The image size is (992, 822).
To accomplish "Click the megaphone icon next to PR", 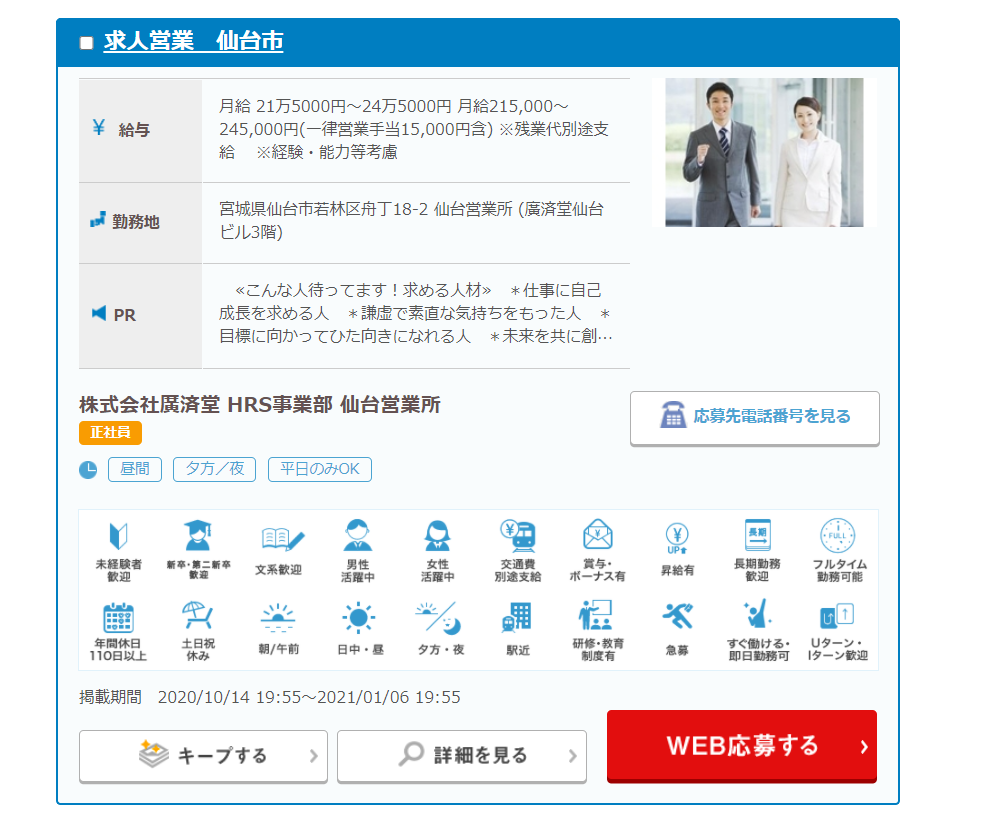I will 99,313.
